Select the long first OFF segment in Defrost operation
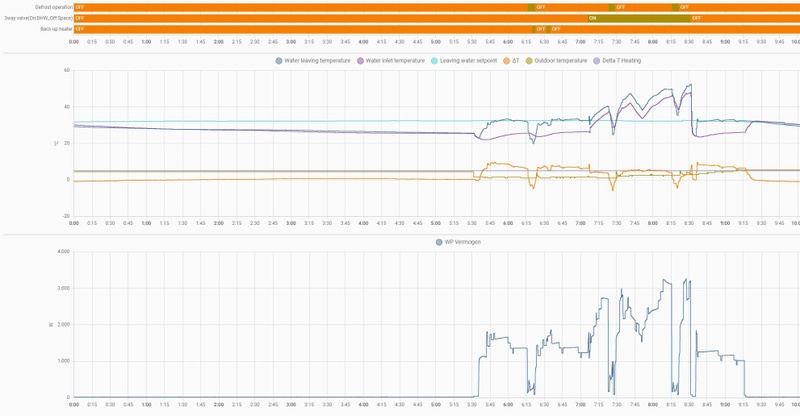800x416 pixels. click(x=301, y=8)
